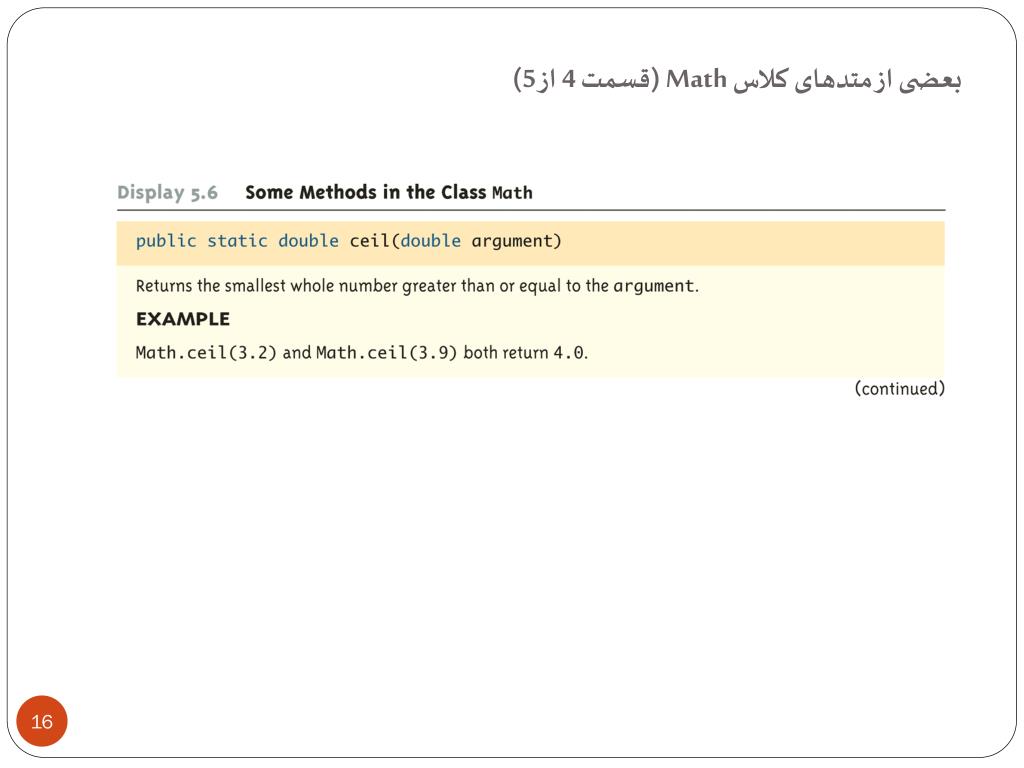Image resolution: width=1024 pixels, height=768 pixels.
Task: Click the monospaced 'argument.' word in description
Action: [656, 287]
